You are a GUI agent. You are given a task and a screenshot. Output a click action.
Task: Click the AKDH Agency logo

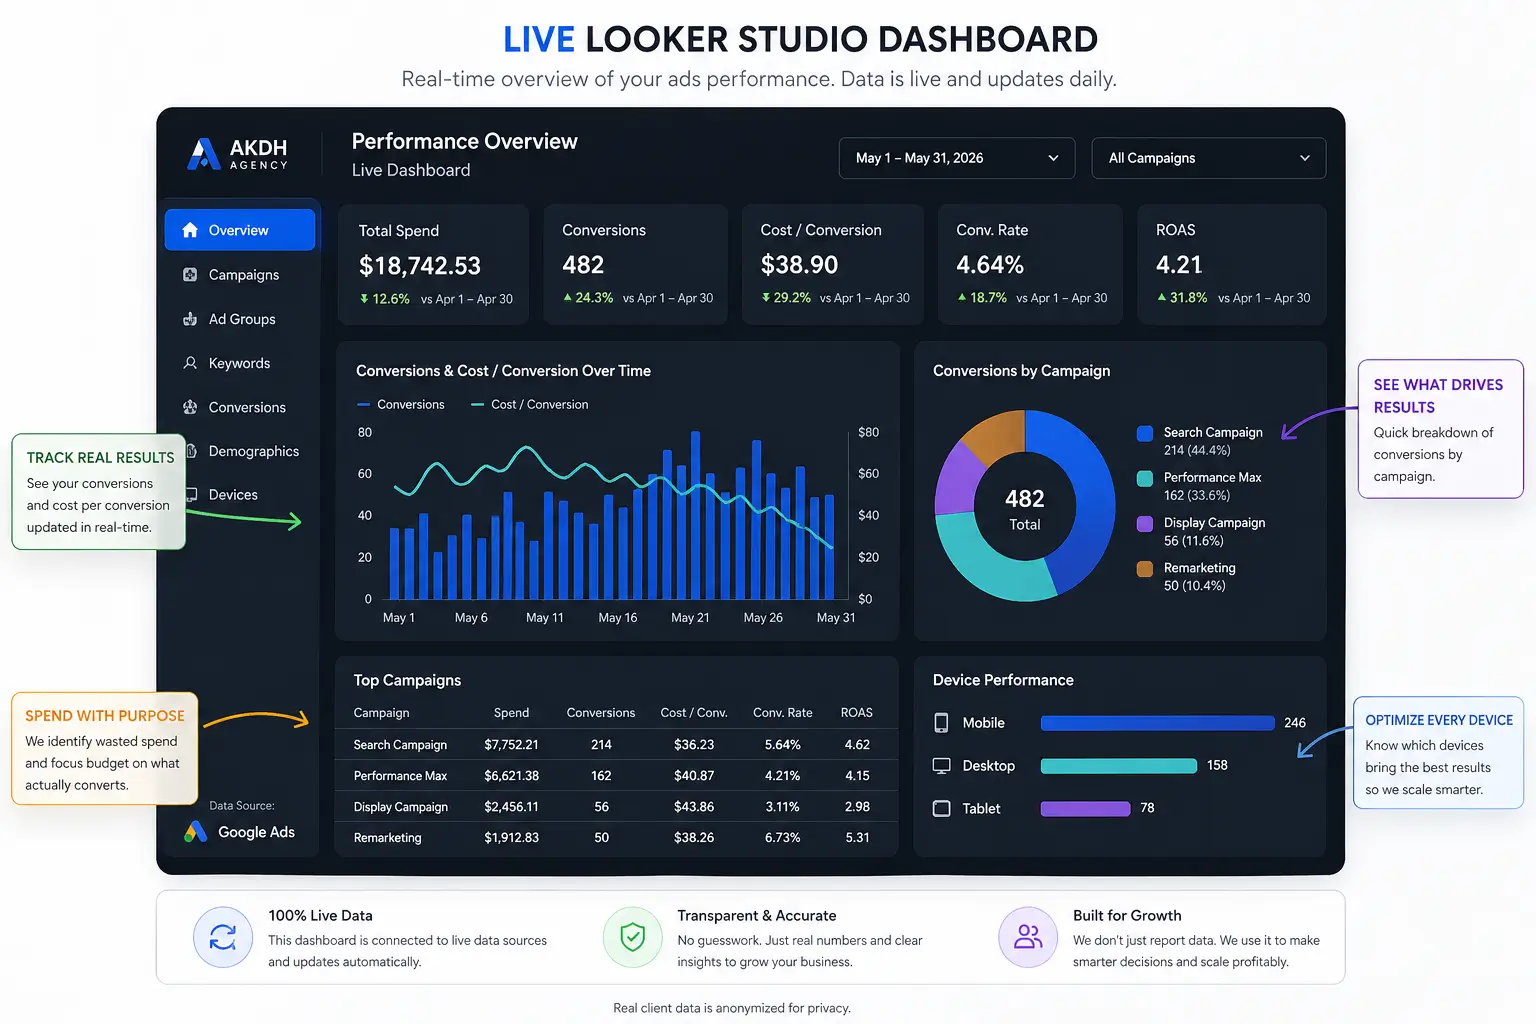pos(238,154)
